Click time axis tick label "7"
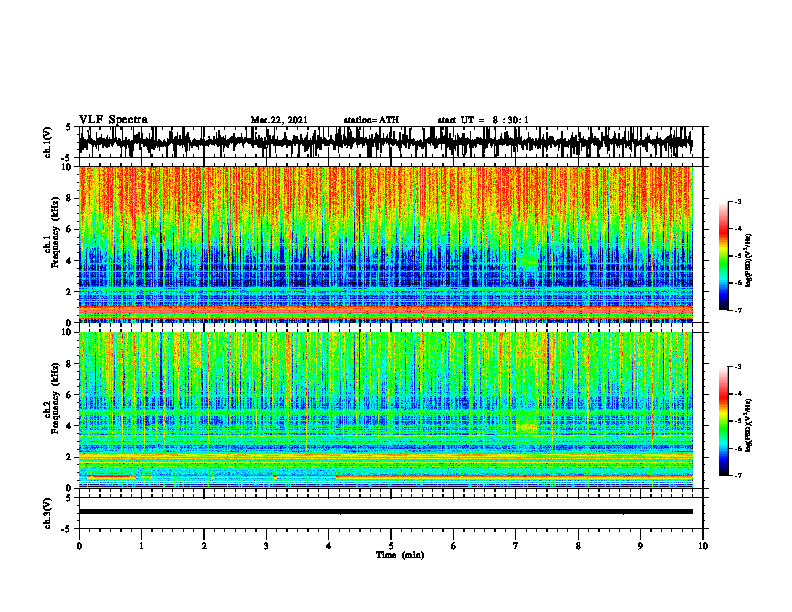Viewport: 792px width, 612px height. click(x=516, y=546)
